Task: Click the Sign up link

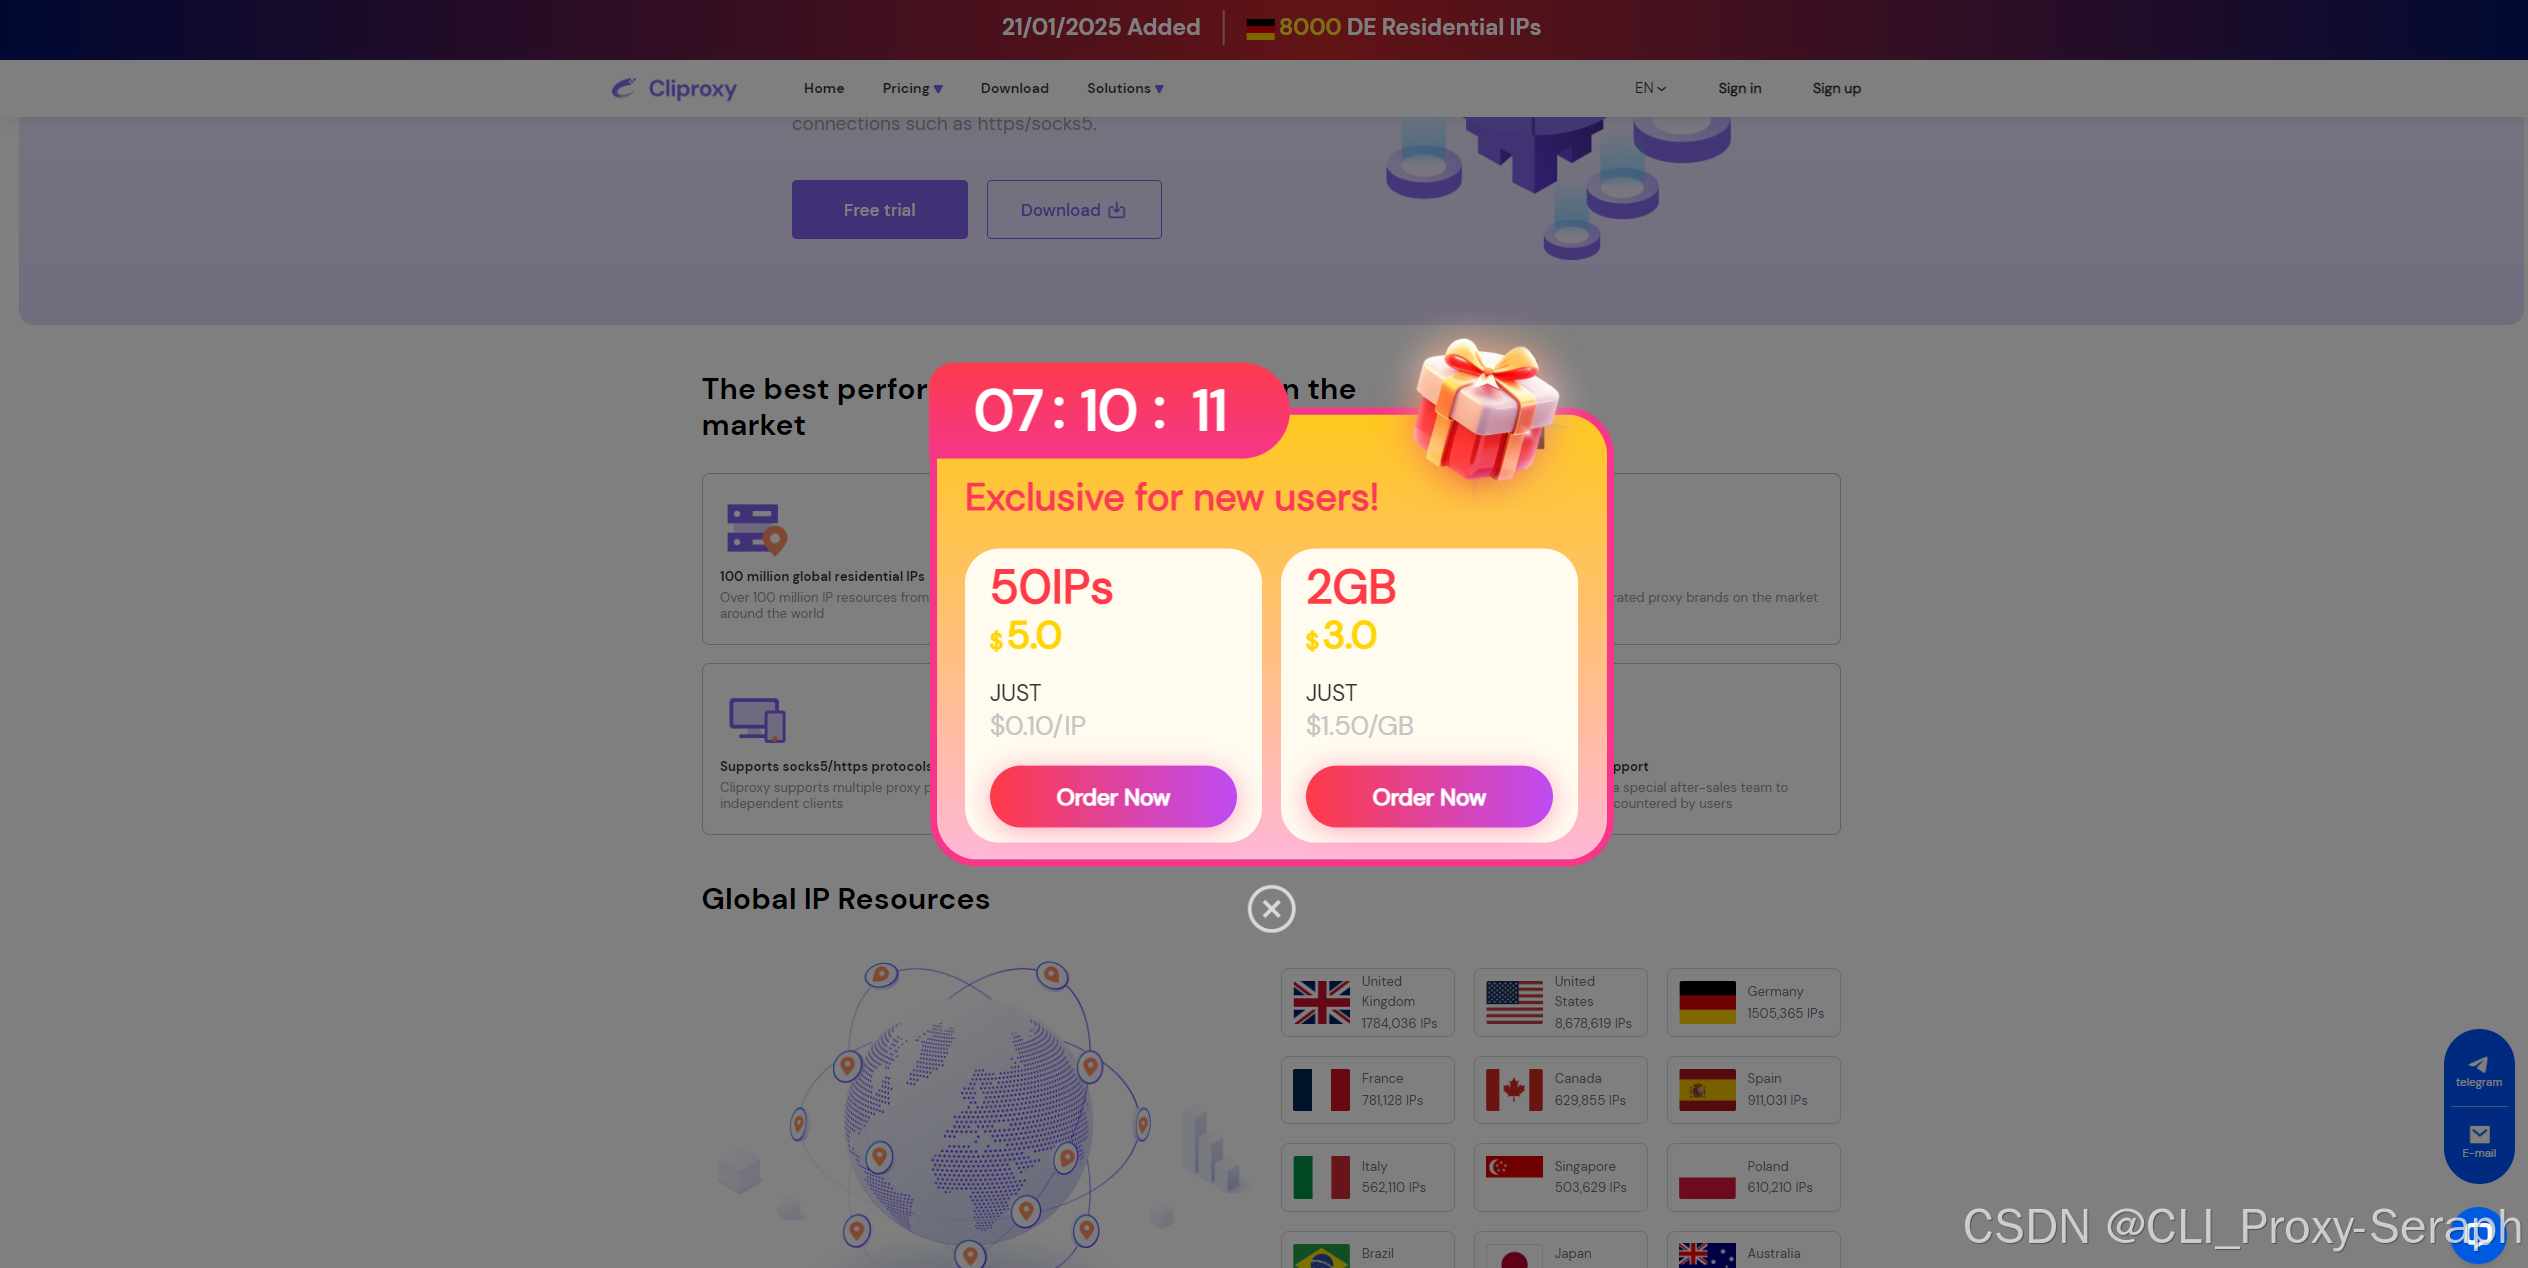Action: 1836,88
